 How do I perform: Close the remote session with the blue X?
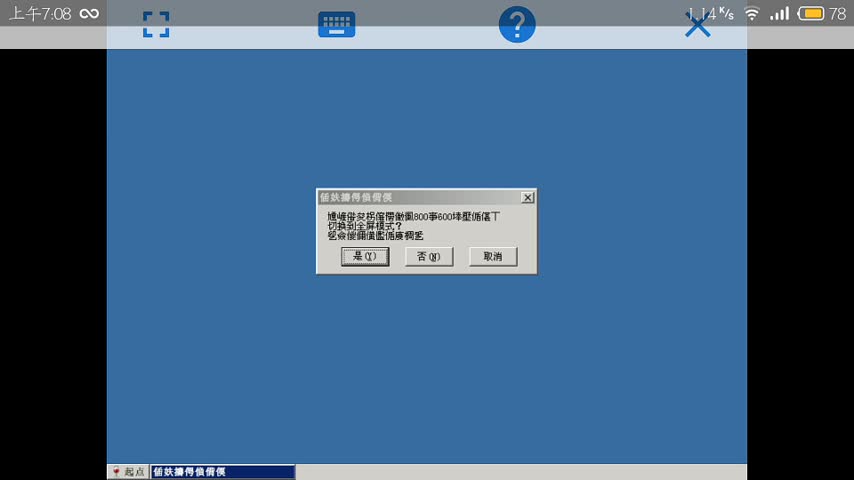[x=697, y=25]
